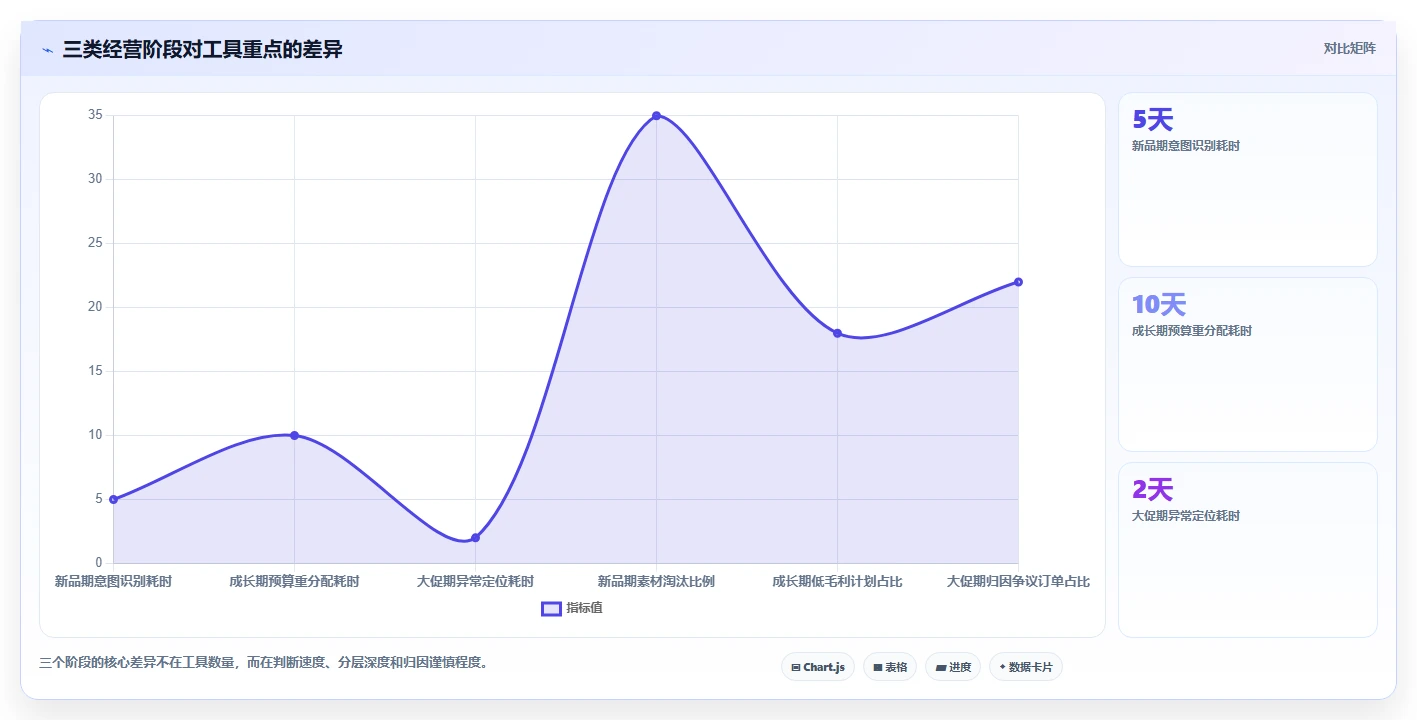Click card label 新品期意图识别耗时
Screen dimensions: 1417x720
click(x=1185, y=146)
